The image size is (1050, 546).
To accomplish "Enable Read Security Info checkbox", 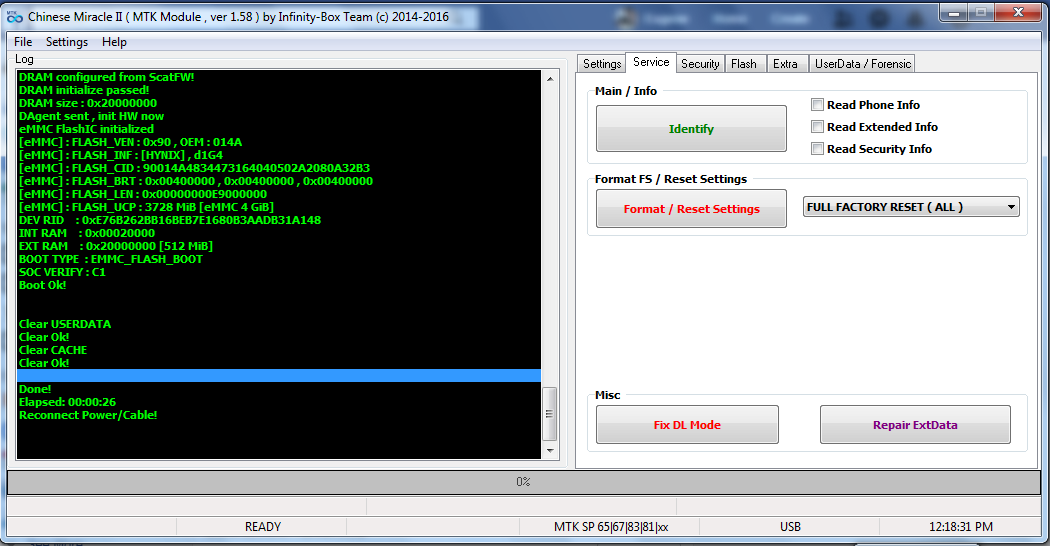I will (x=817, y=149).
